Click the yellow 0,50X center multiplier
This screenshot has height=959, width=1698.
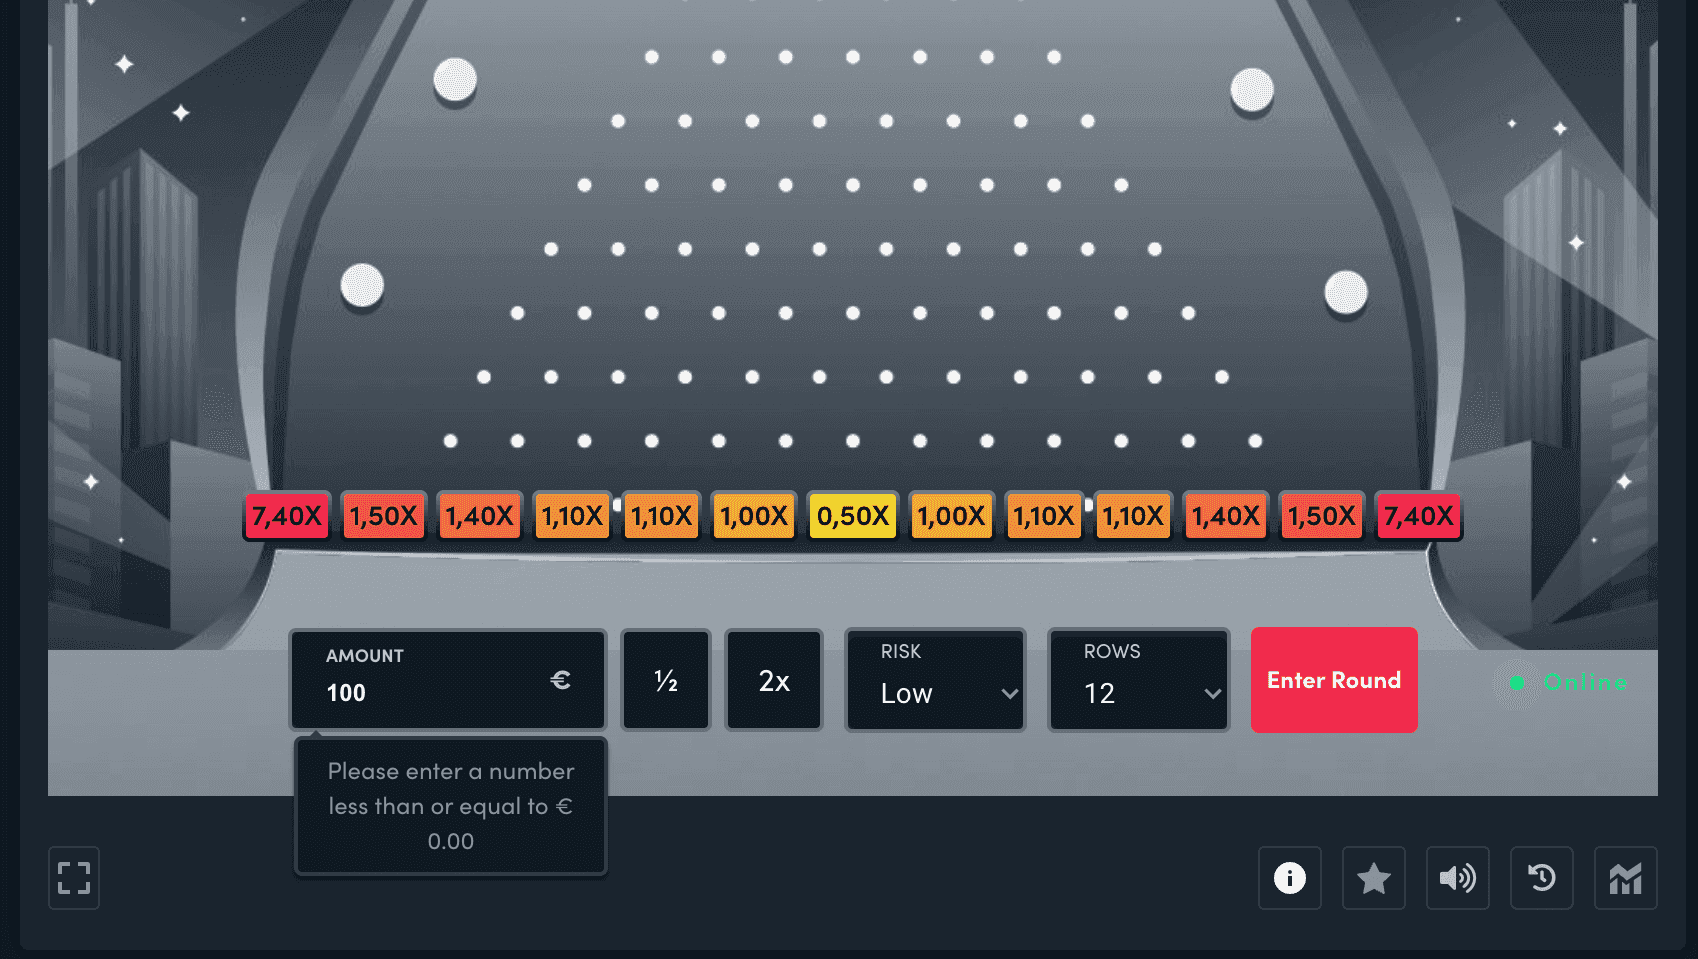853,516
